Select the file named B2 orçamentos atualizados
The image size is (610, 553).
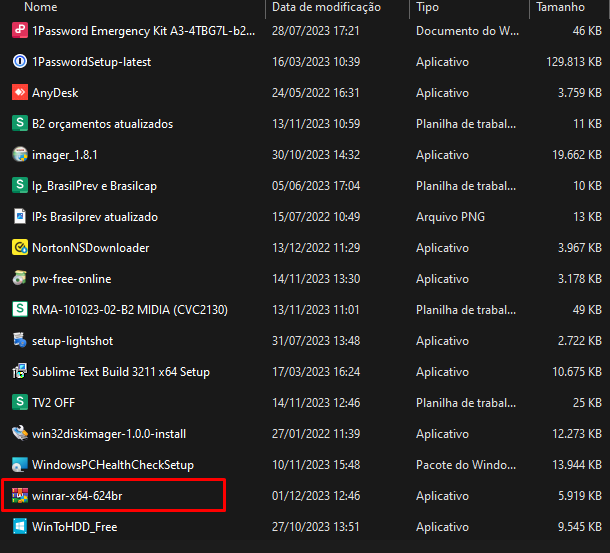point(102,124)
